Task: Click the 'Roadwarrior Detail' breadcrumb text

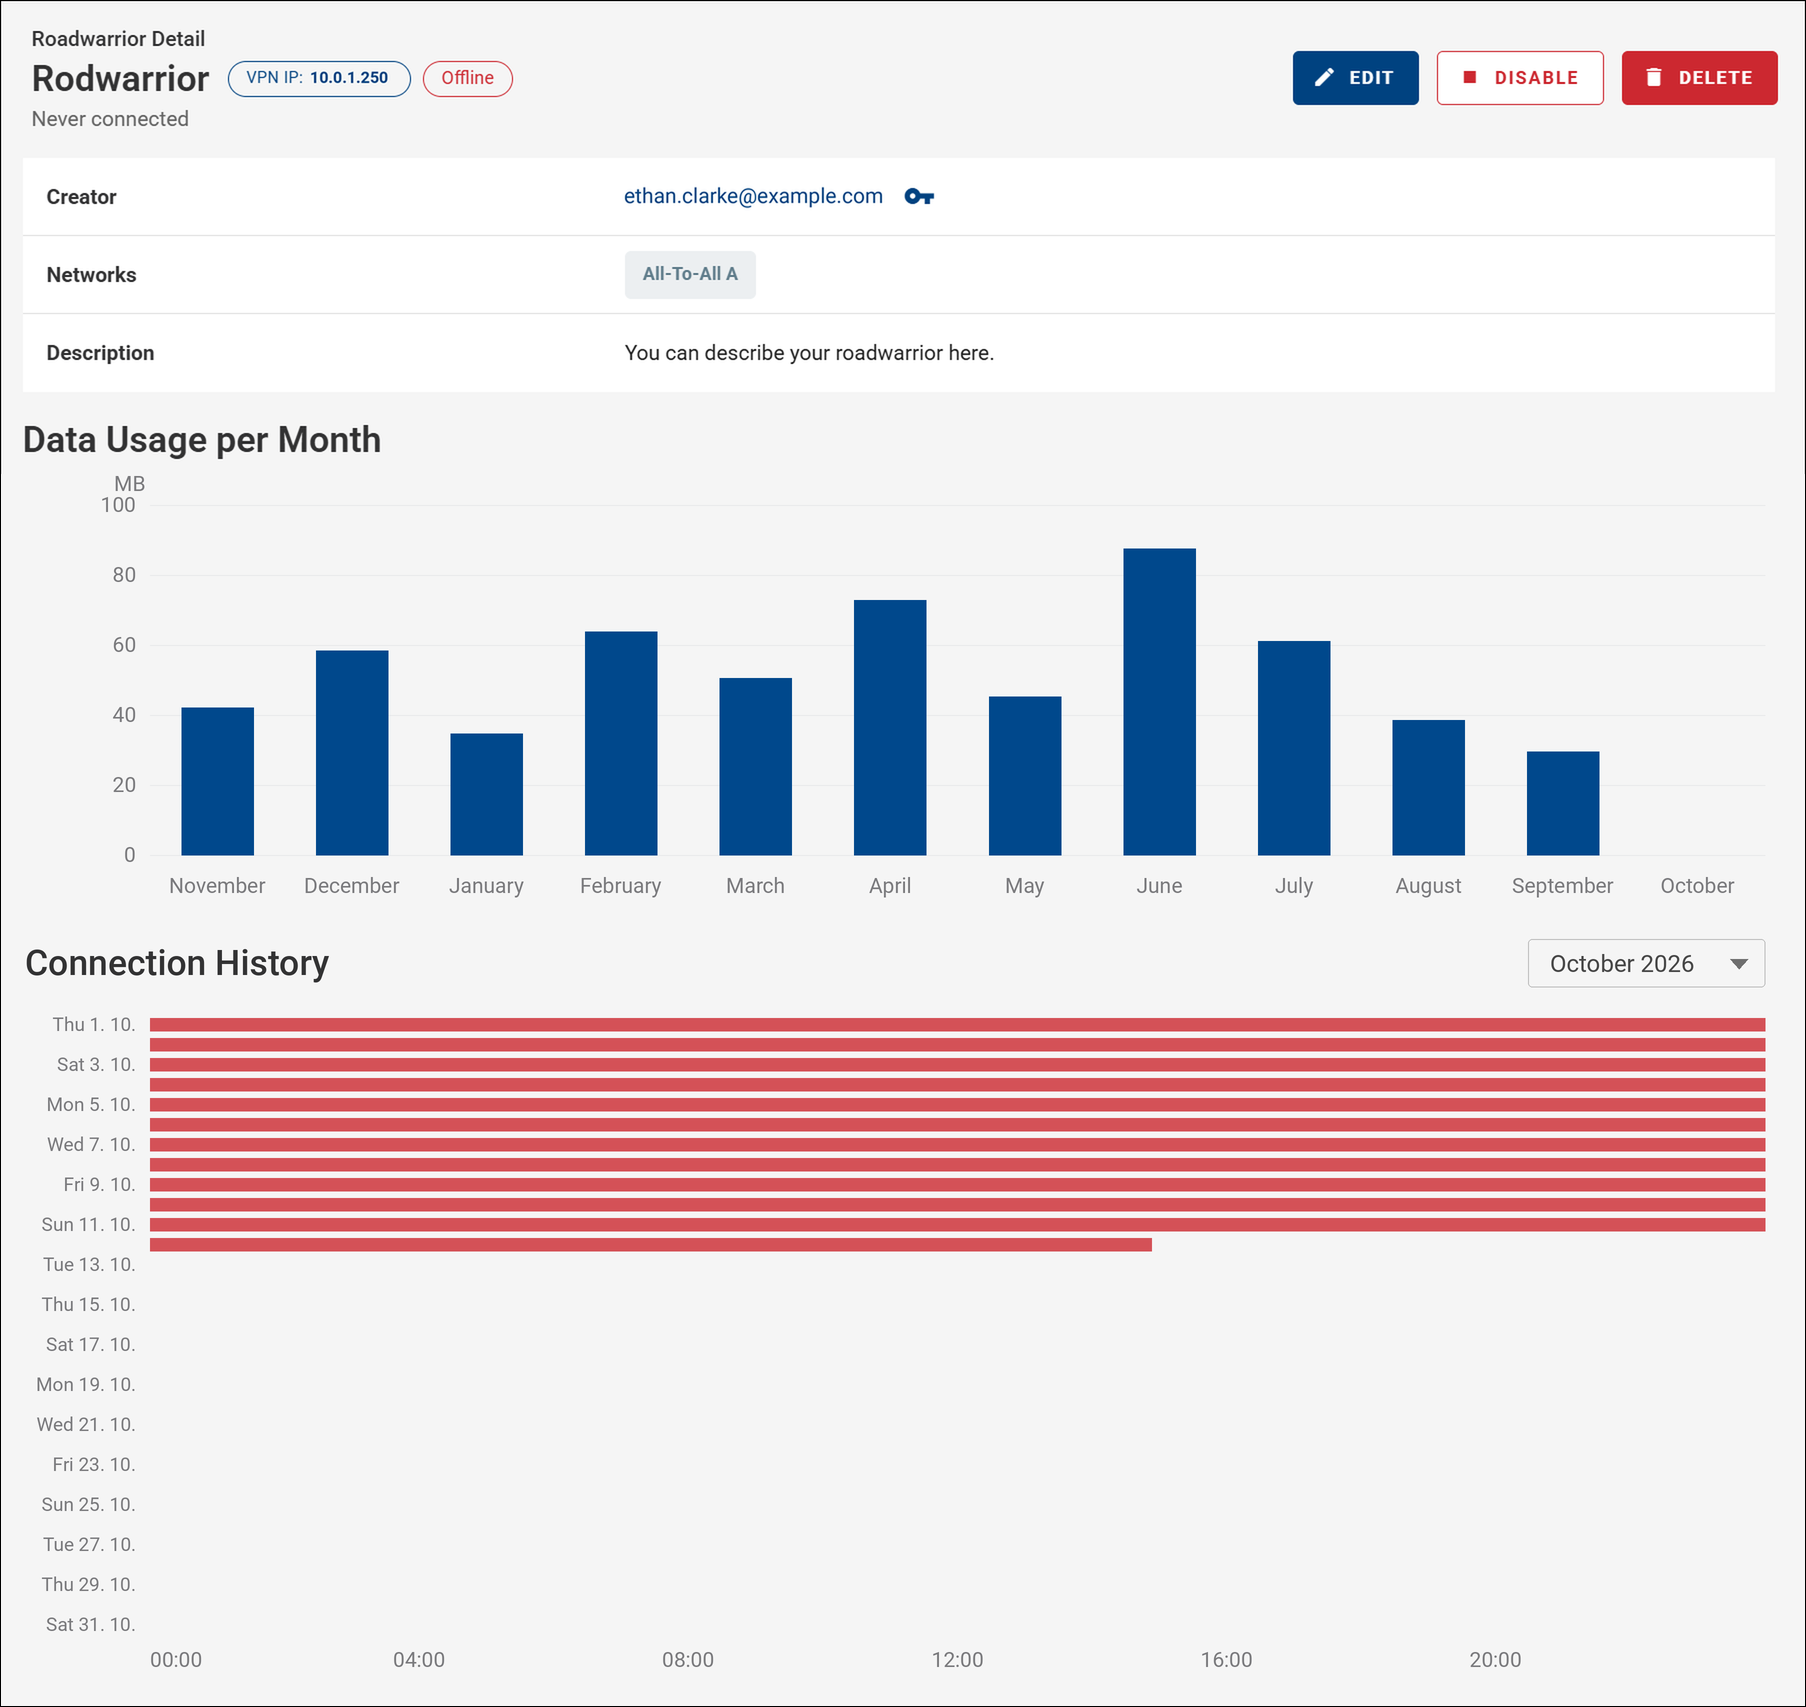Action: pyautogui.click(x=118, y=39)
